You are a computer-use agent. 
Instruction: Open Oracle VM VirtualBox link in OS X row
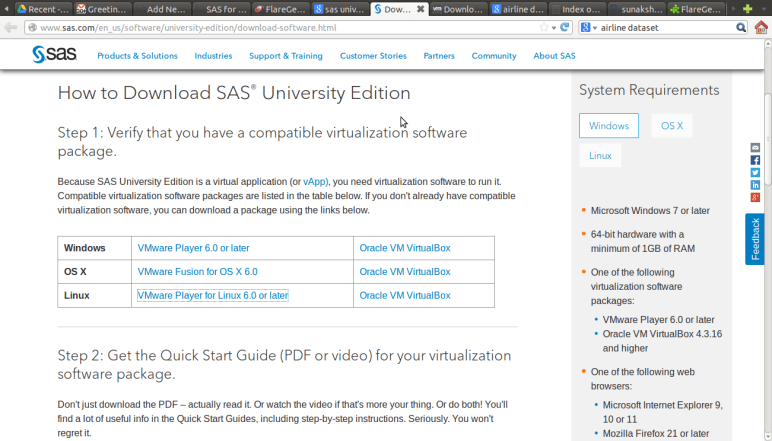click(405, 272)
